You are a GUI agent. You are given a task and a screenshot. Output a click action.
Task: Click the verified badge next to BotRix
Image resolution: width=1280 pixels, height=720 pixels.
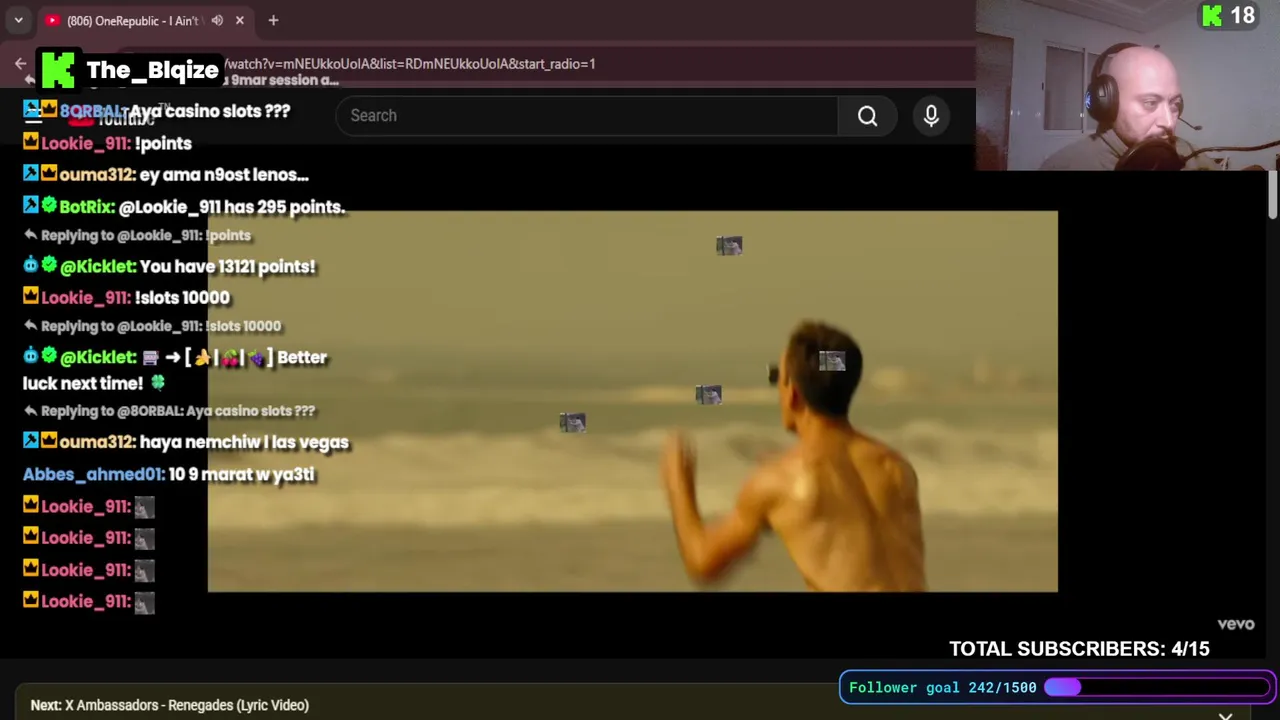[x=49, y=206]
